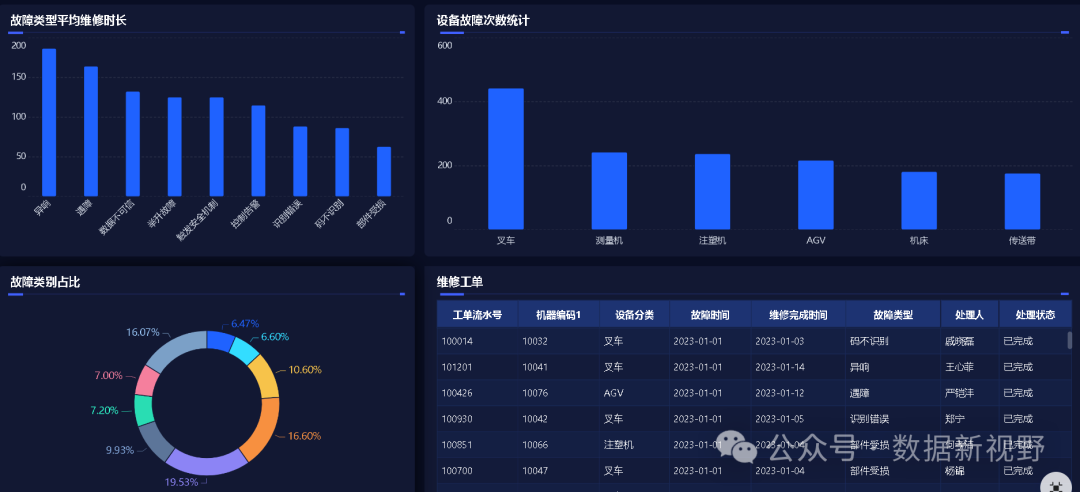Viewport: 1080px width, 492px height.
Task: Click the 16.07% percentage label
Action: click(143, 332)
